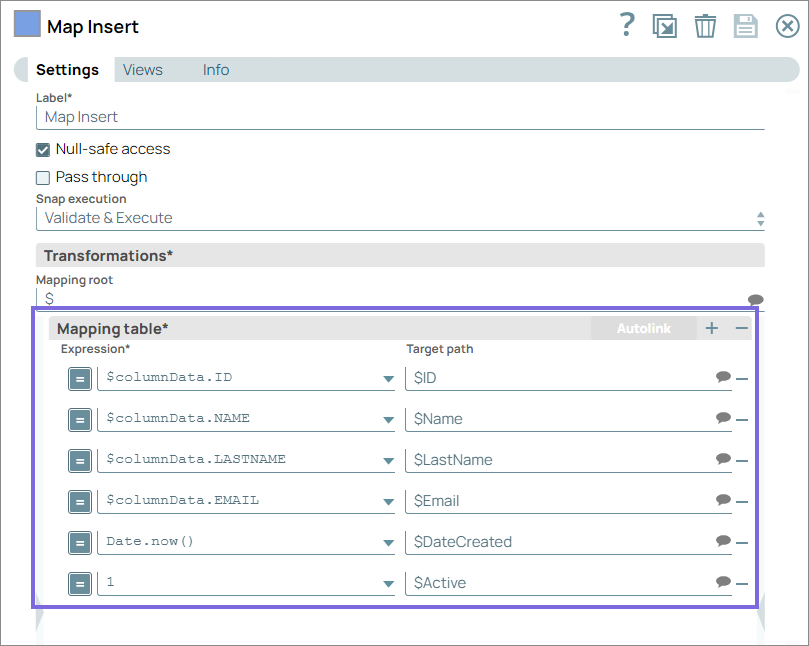The width and height of the screenshot is (809, 646).
Task: Click the save floppy disk icon
Action: 746,26
